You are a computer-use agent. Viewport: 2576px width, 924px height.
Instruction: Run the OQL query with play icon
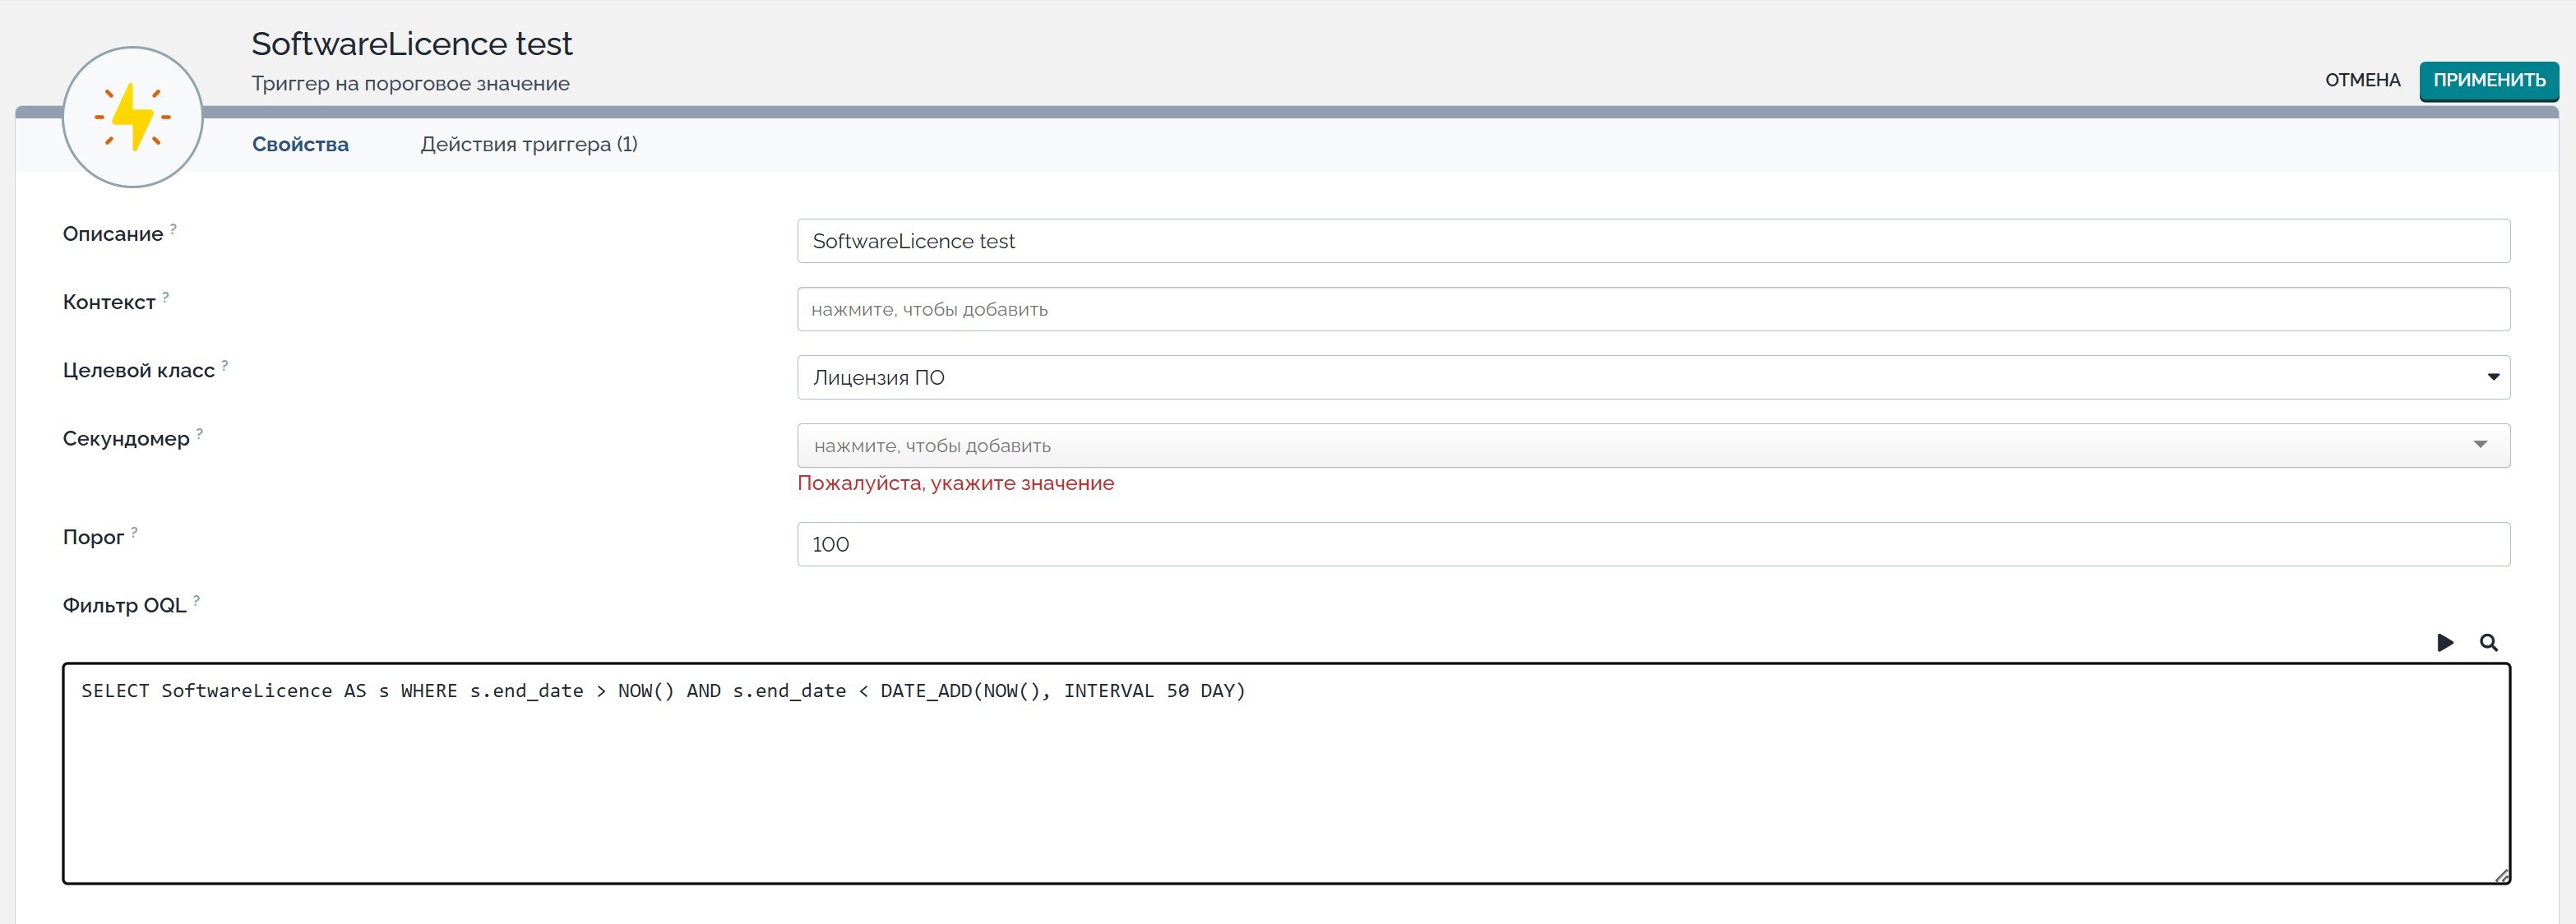2445,642
